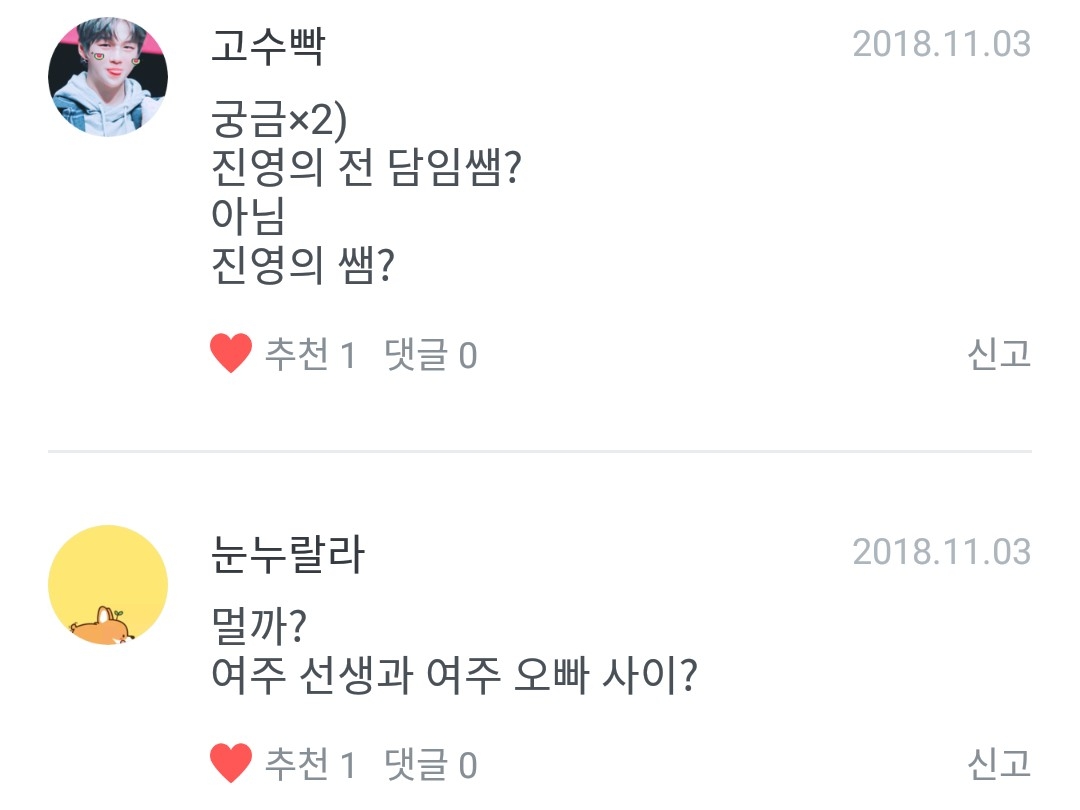Report 고수빡's comment with 신고
1080x810 pixels.
pos(998,354)
